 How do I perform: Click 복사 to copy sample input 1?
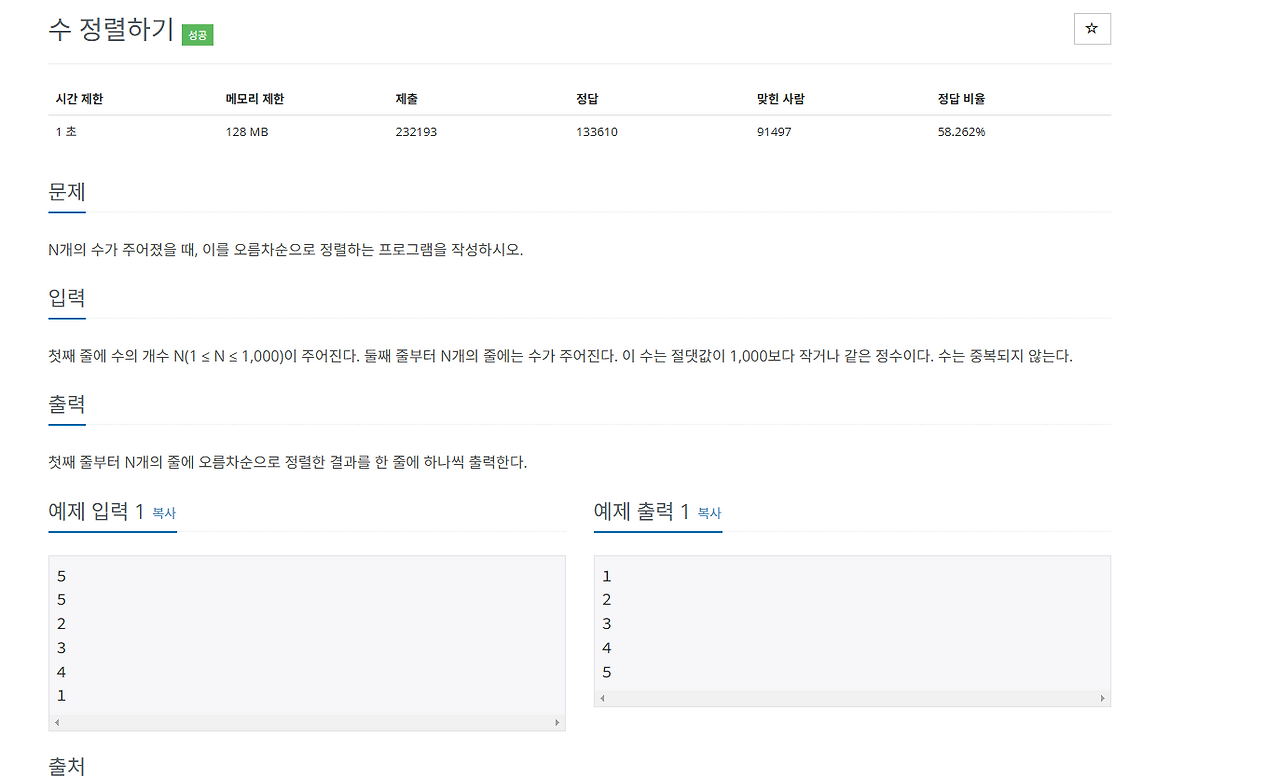point(166,514)
